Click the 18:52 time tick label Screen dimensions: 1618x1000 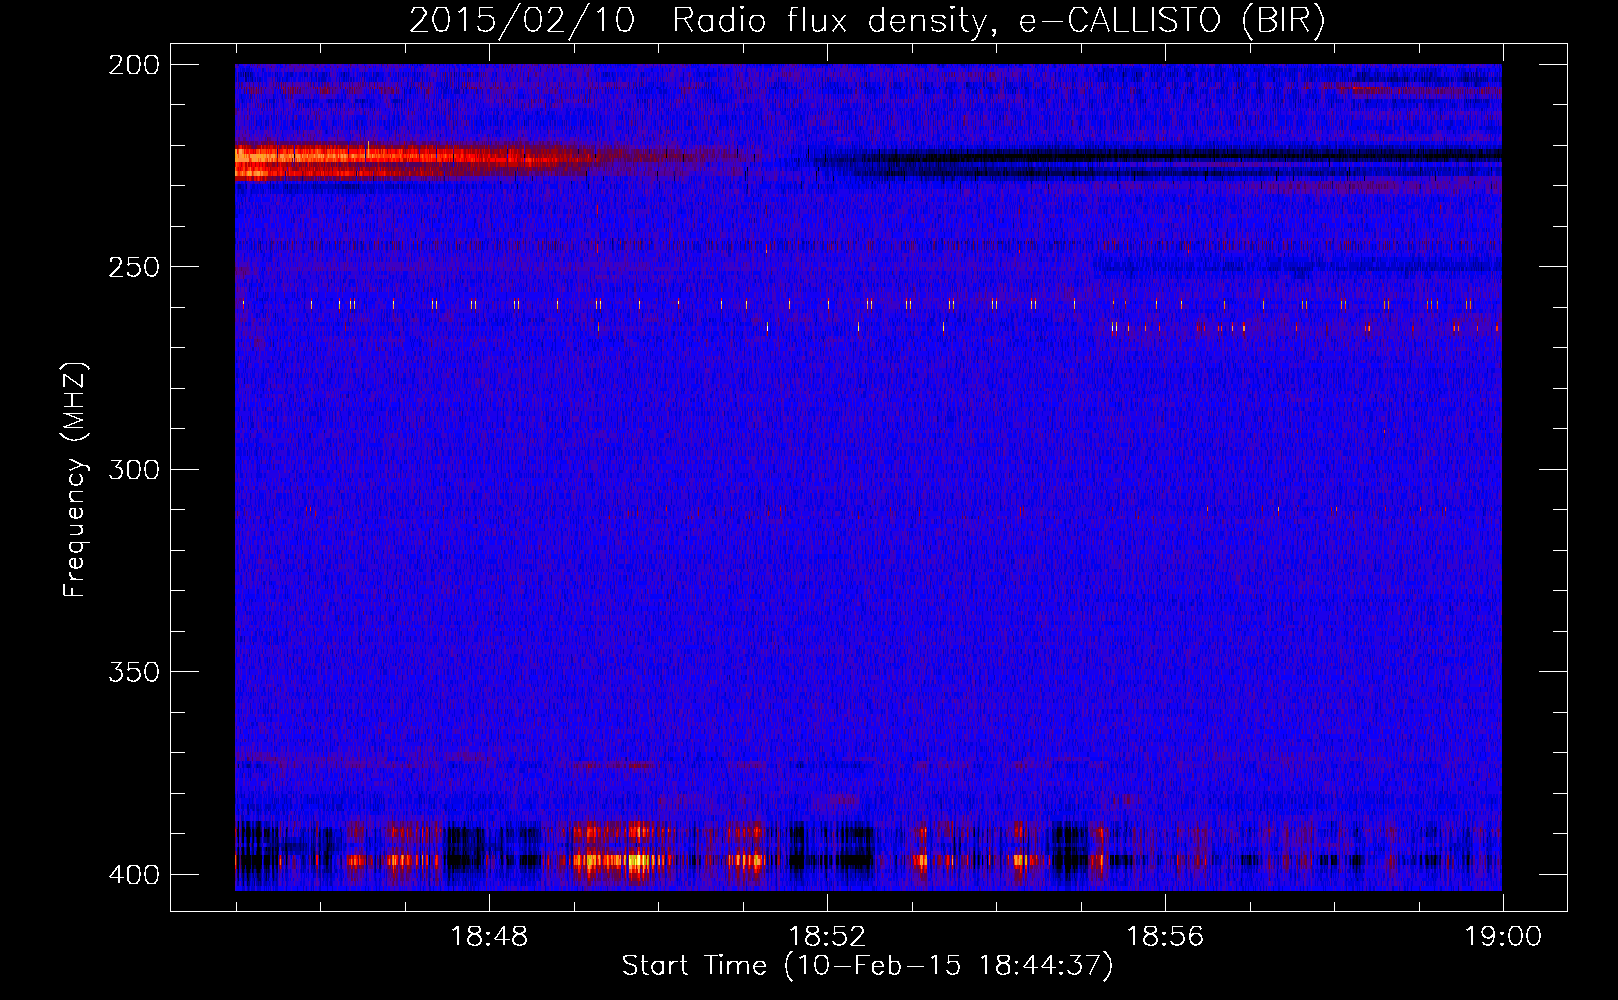(827, 937)
